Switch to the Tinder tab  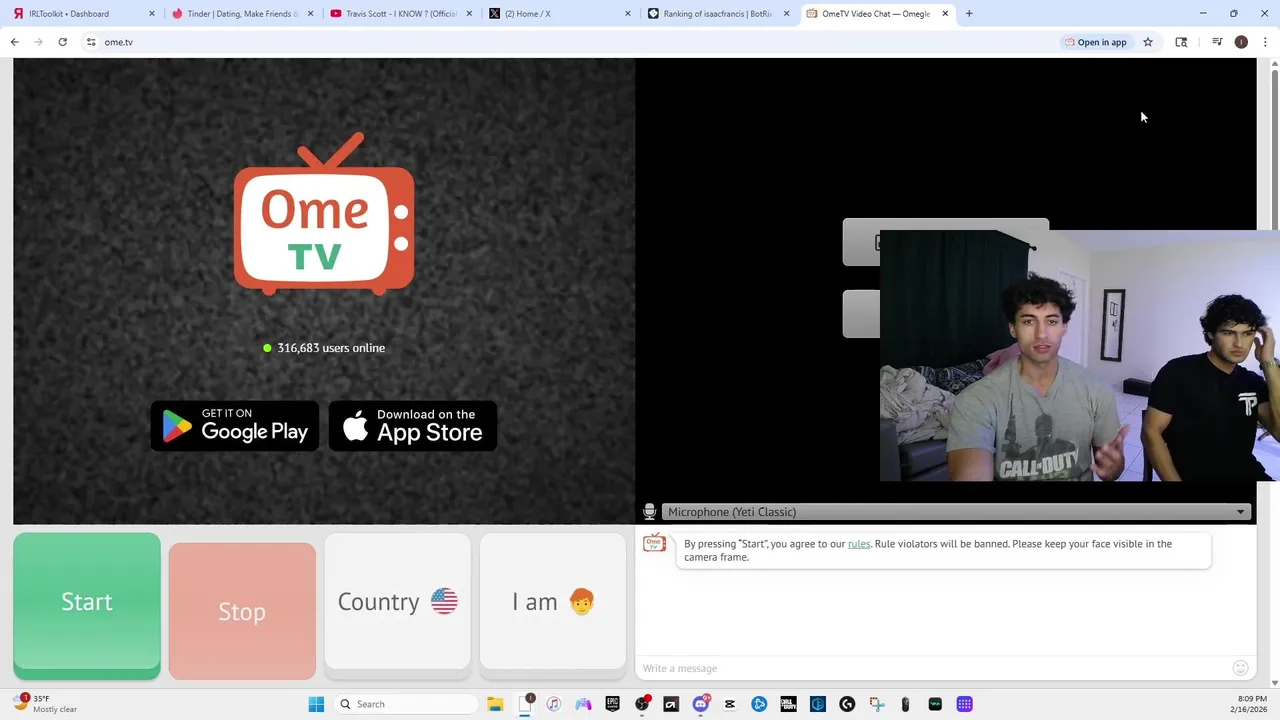[243, 14]
